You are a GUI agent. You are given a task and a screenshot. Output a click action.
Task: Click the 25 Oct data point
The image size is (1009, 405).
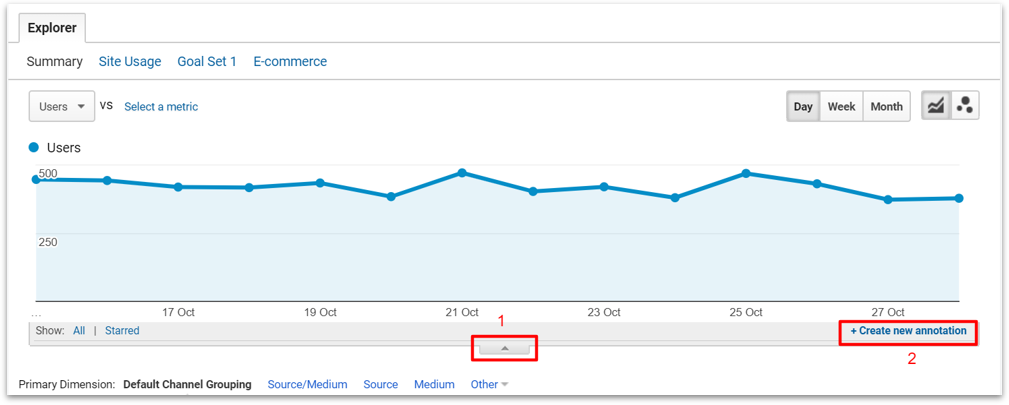pos(746,173)
